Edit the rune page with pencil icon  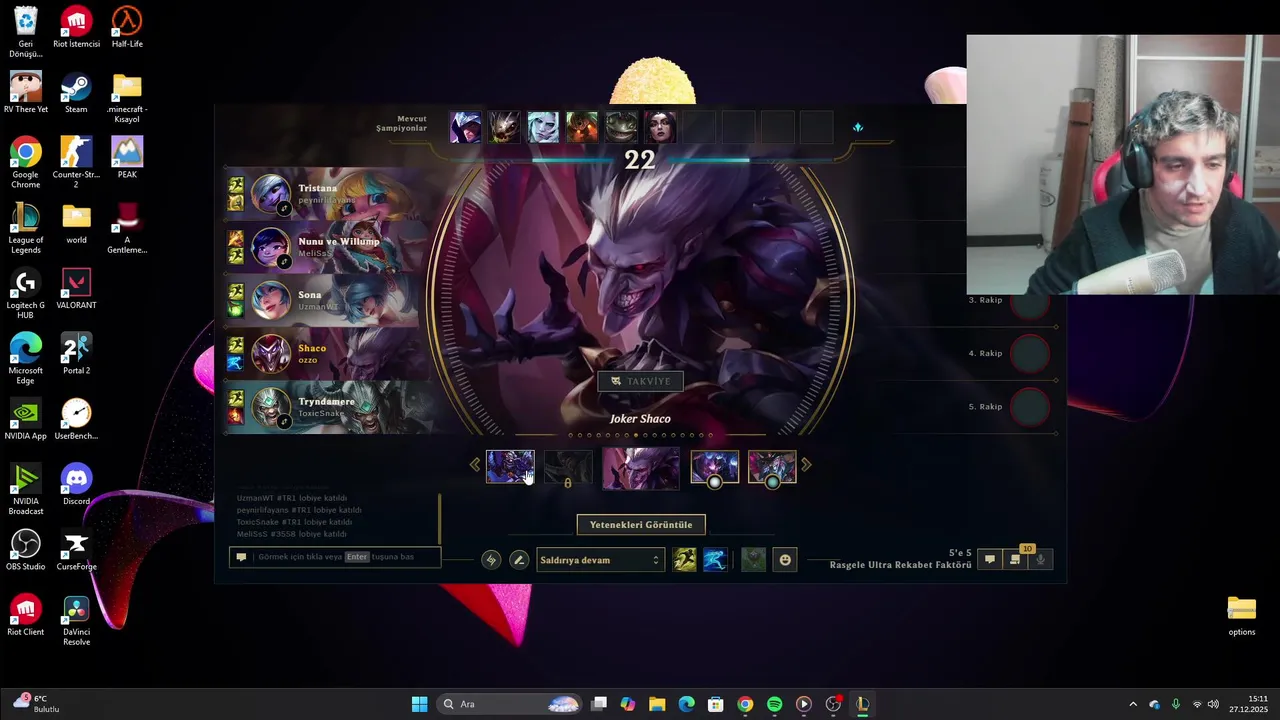click(519, 560)
